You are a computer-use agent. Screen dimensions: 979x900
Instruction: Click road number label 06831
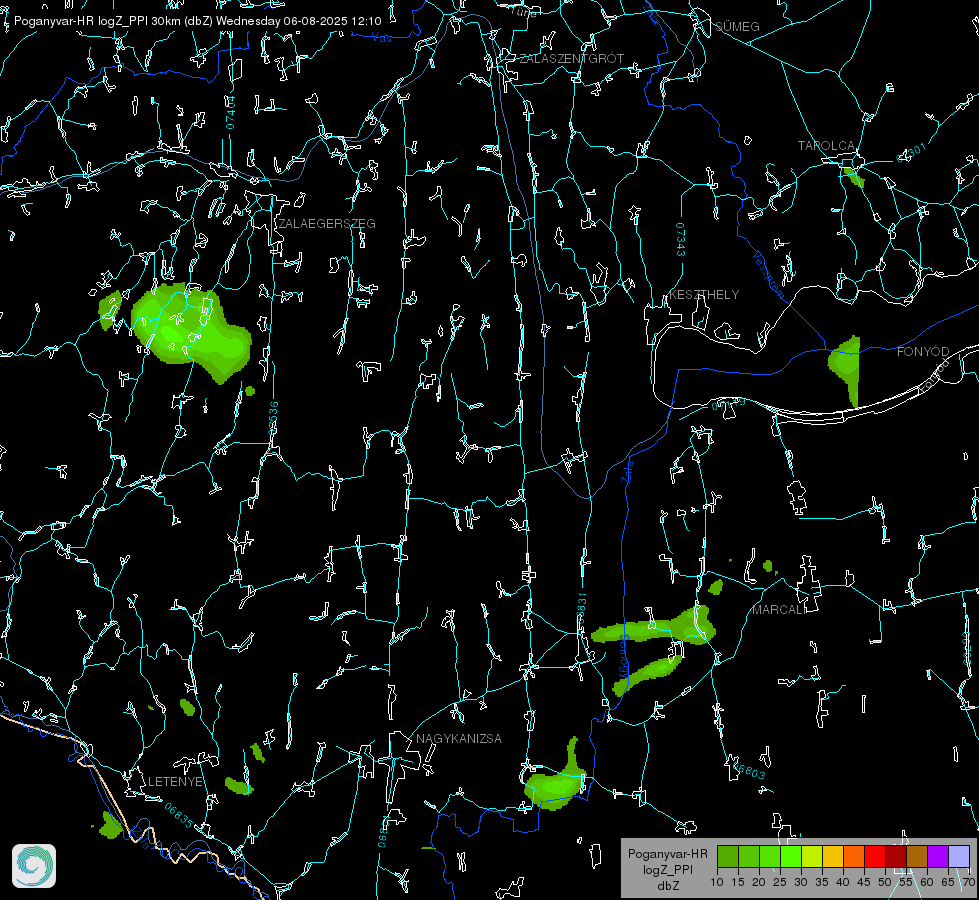click(581, 609)
